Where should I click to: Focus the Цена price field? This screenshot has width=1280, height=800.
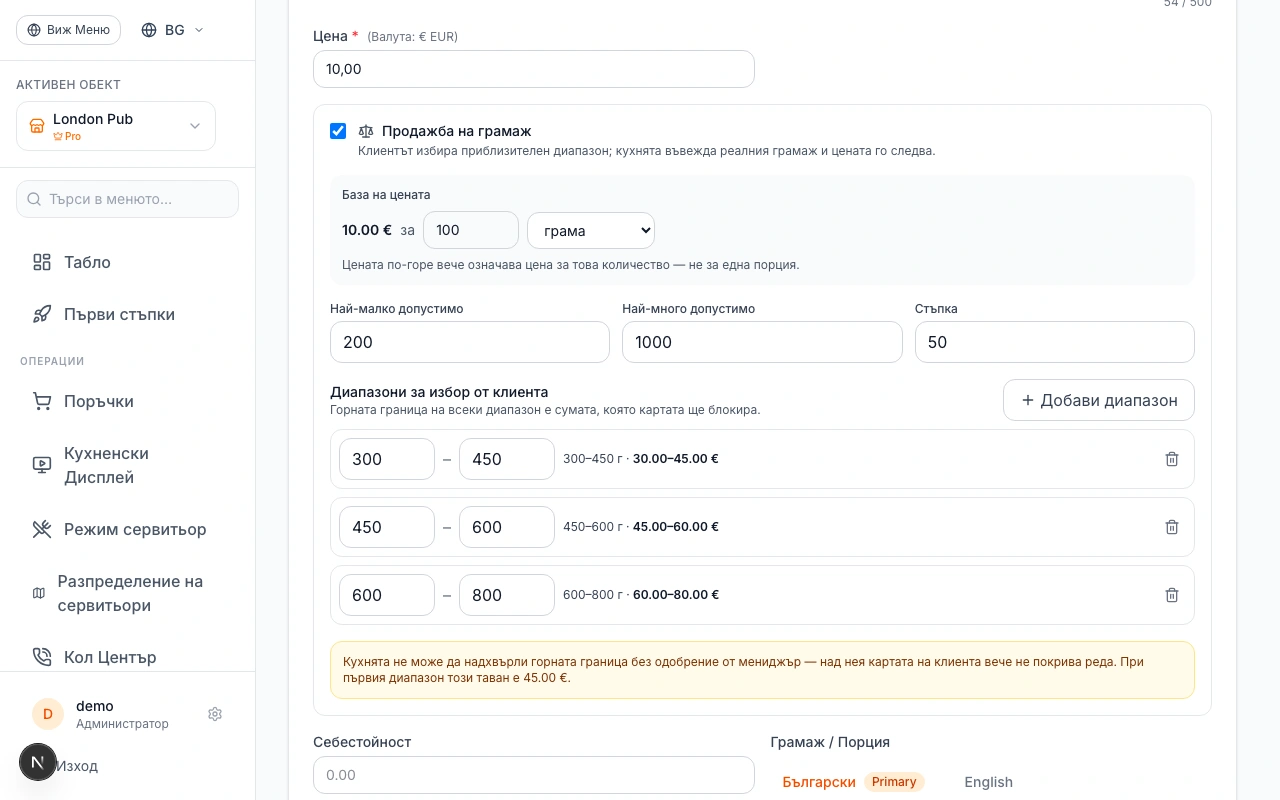click(534, 69)
